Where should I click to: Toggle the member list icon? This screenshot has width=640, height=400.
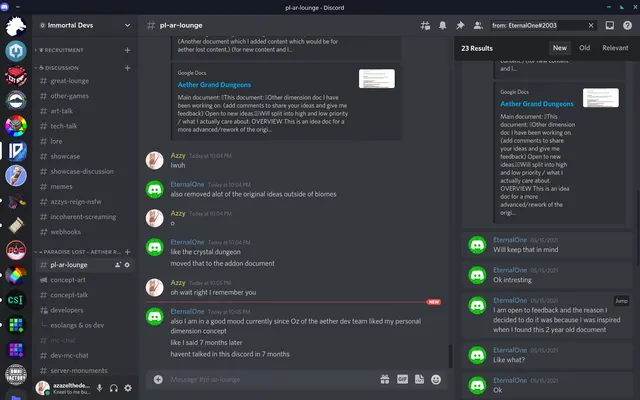tap(478, 25)
